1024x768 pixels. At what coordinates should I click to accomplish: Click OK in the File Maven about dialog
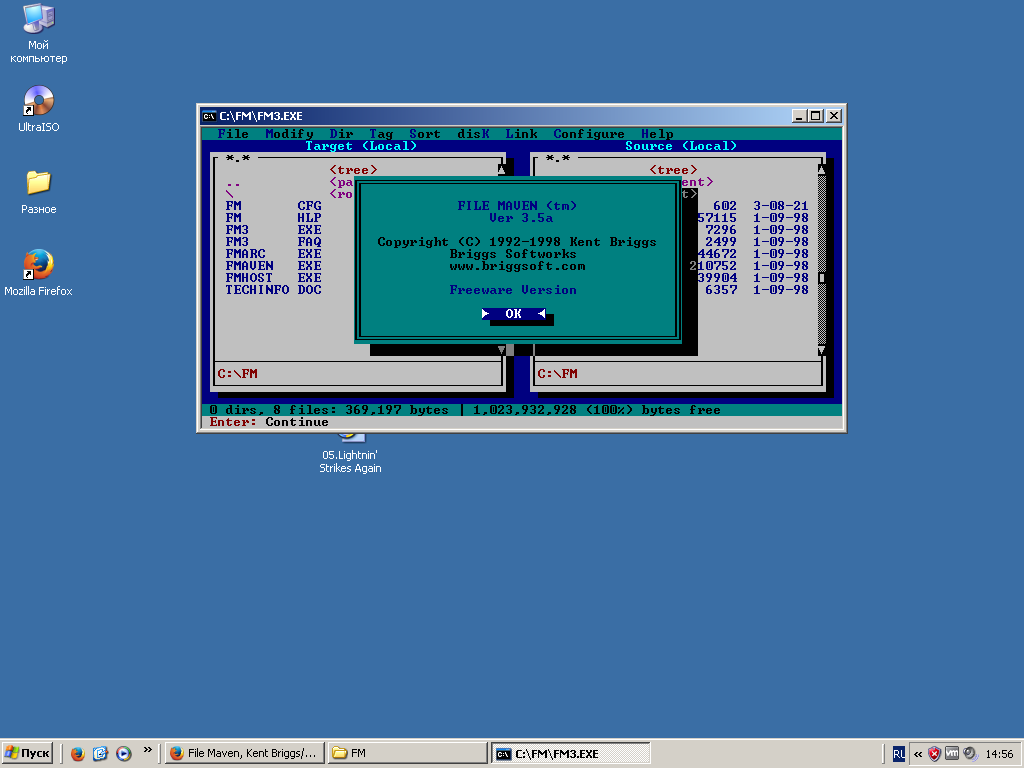tap(513, 313)
